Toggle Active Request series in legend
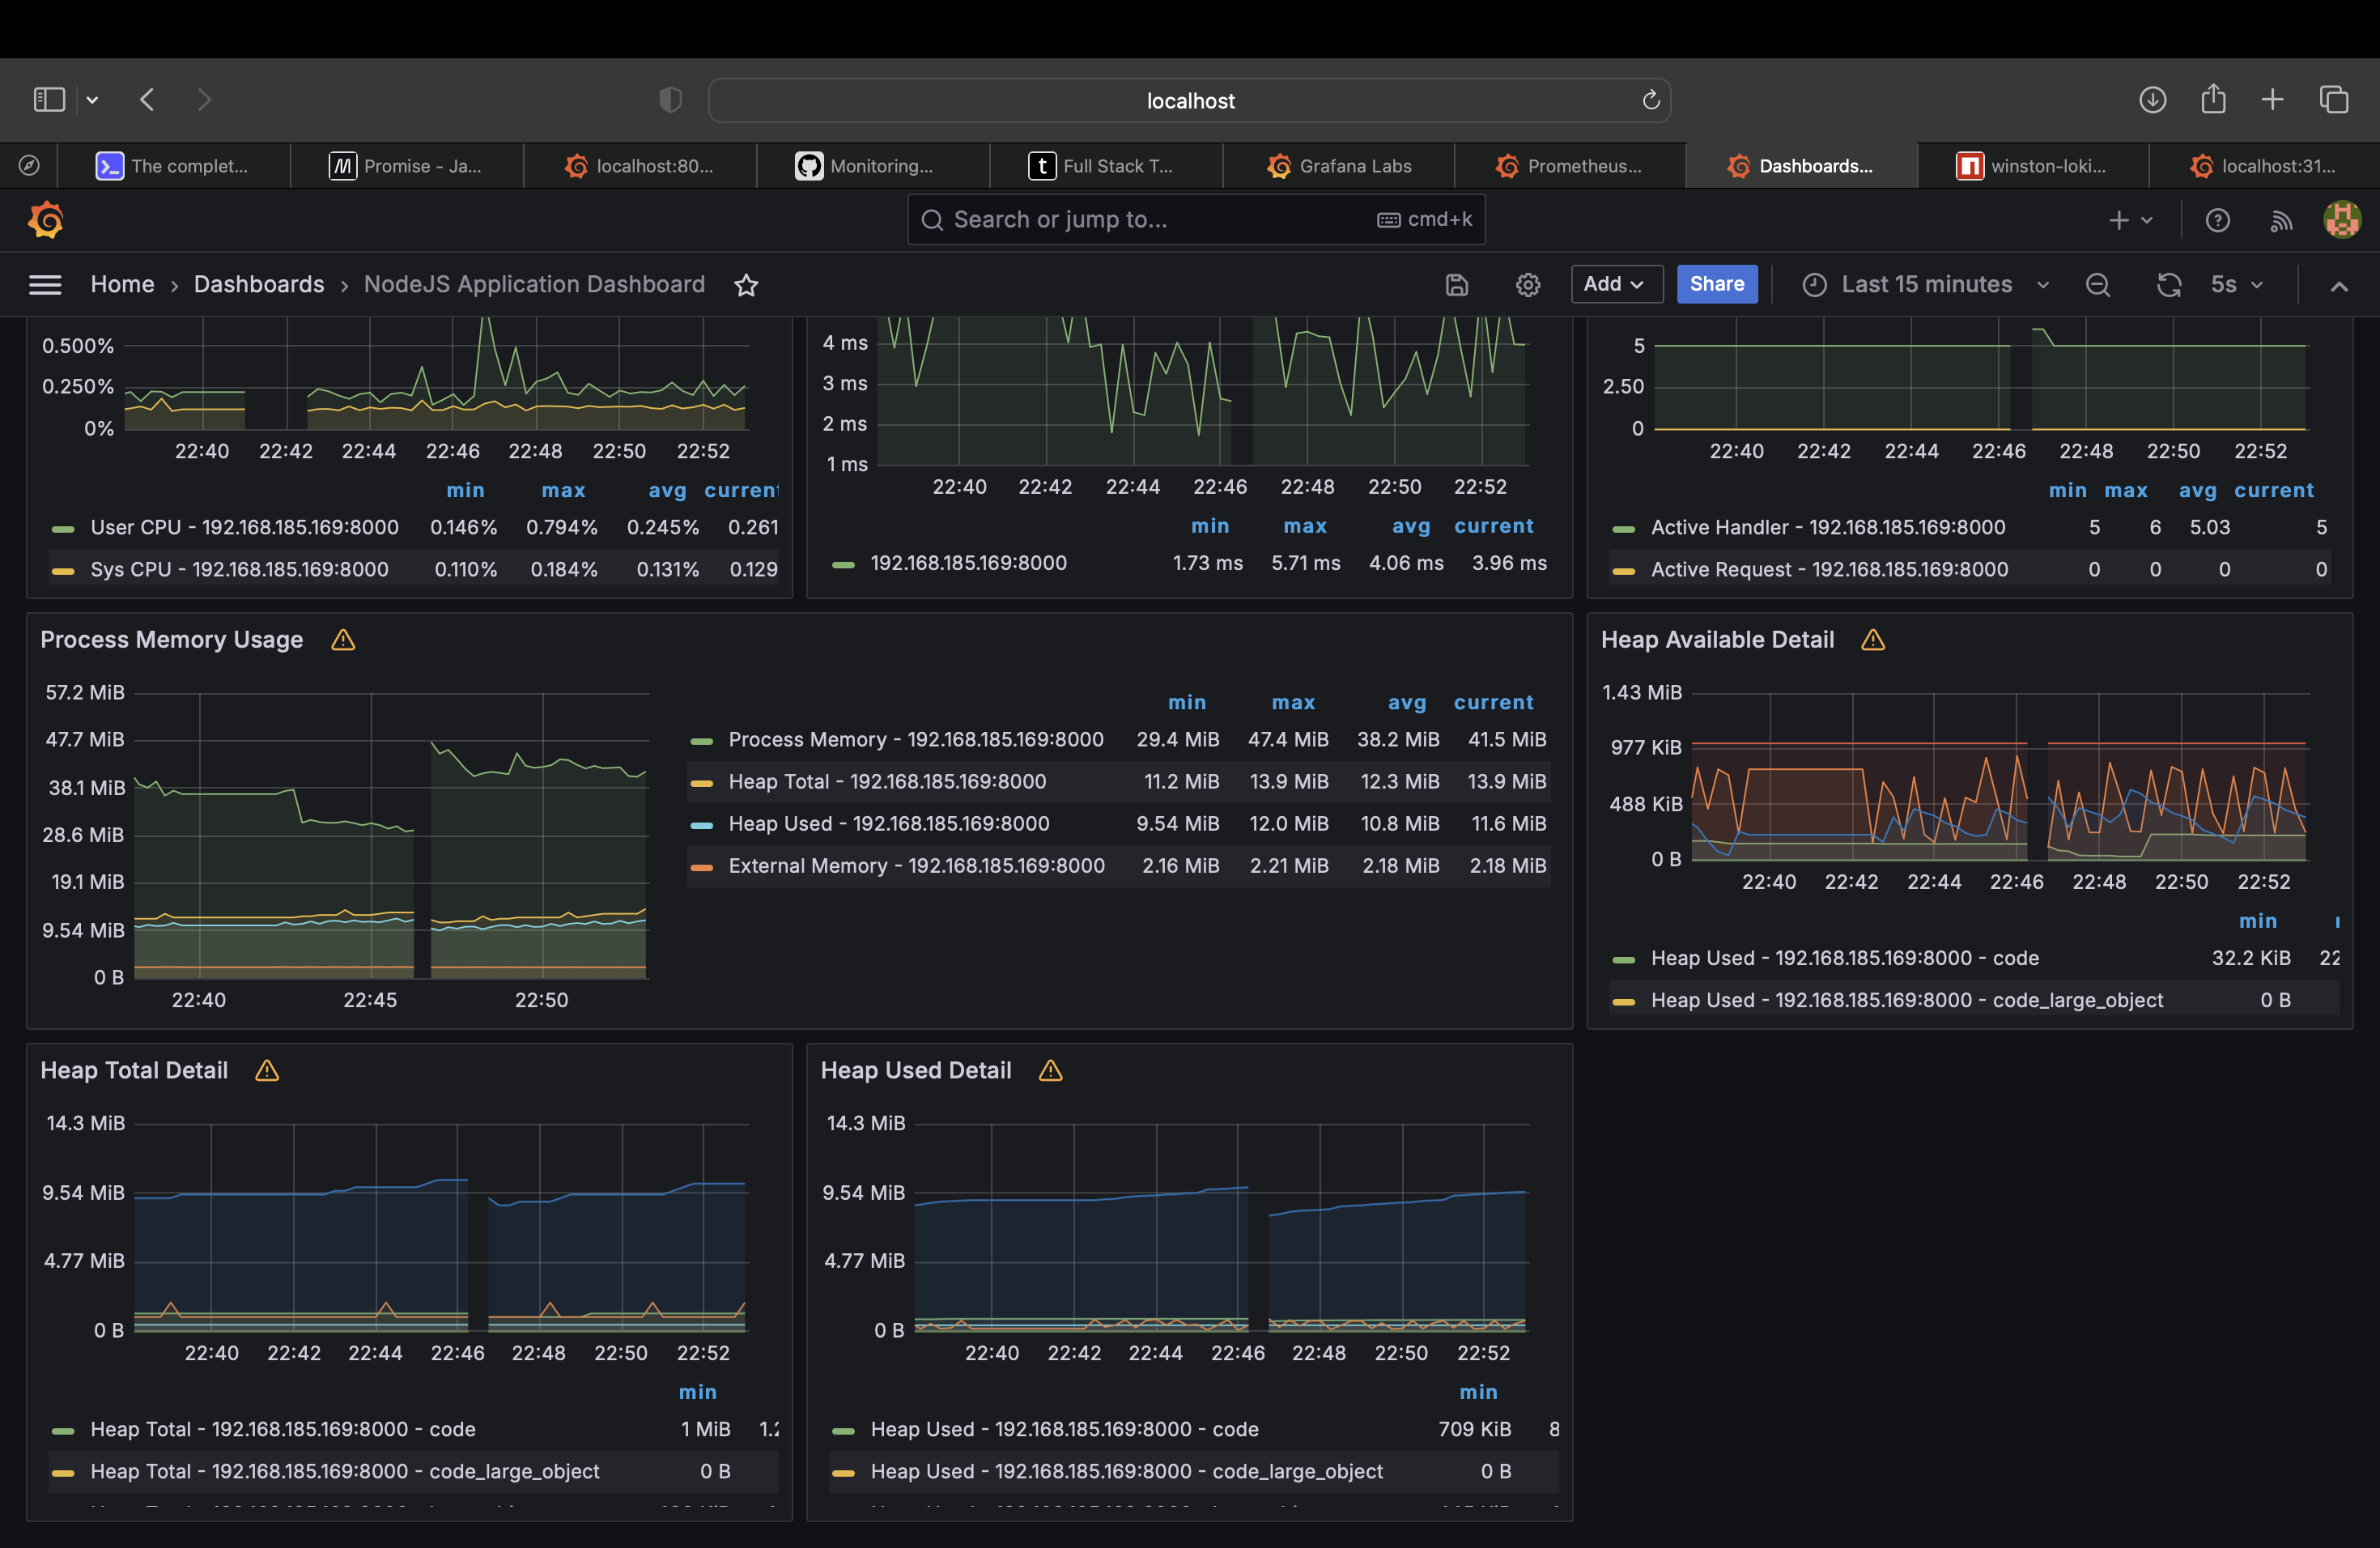2380x1548 pixels. pyautogui.click(x=1828, y=570)
